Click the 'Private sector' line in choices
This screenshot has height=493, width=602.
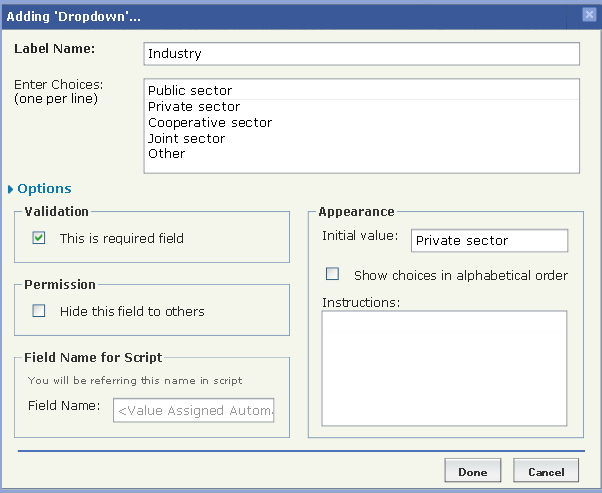(x=194, y=107)
